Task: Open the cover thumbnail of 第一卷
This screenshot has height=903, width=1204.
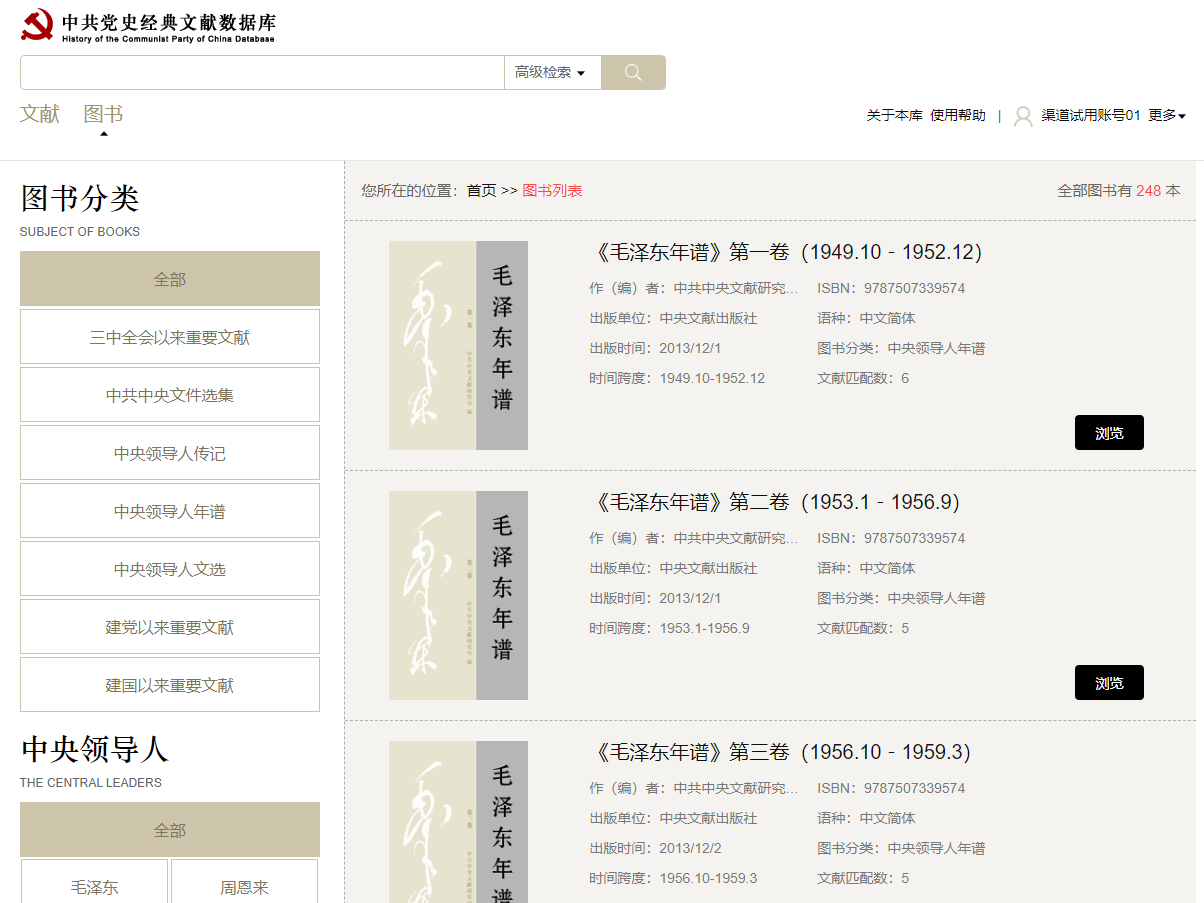Action: point(458,345)
